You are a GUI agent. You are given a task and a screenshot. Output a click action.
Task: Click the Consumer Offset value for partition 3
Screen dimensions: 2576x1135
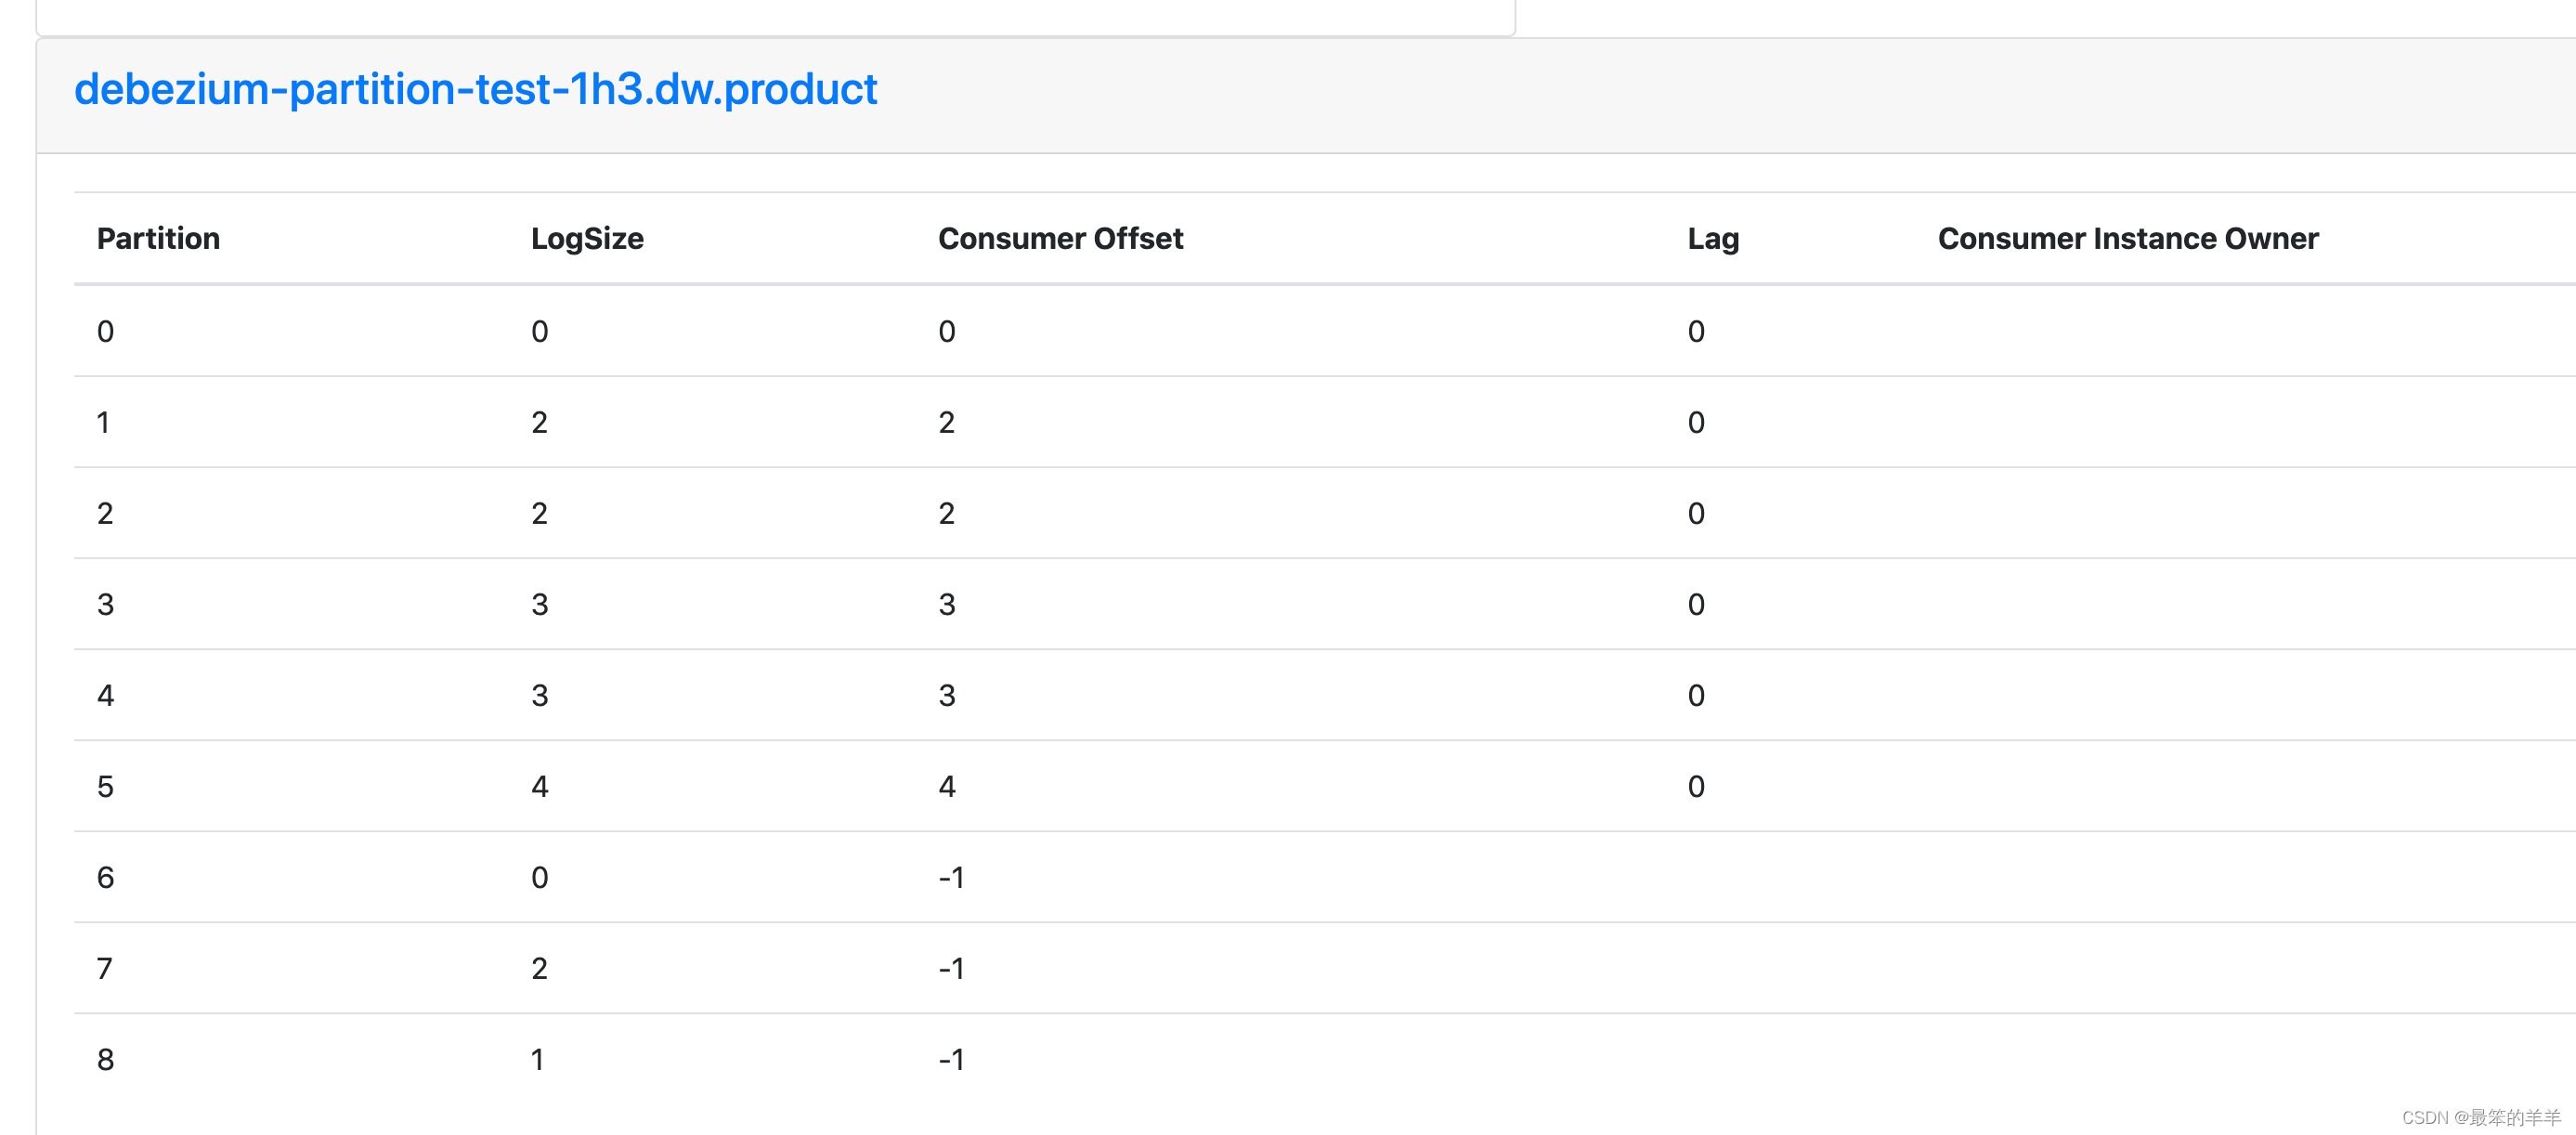[946, 605]
